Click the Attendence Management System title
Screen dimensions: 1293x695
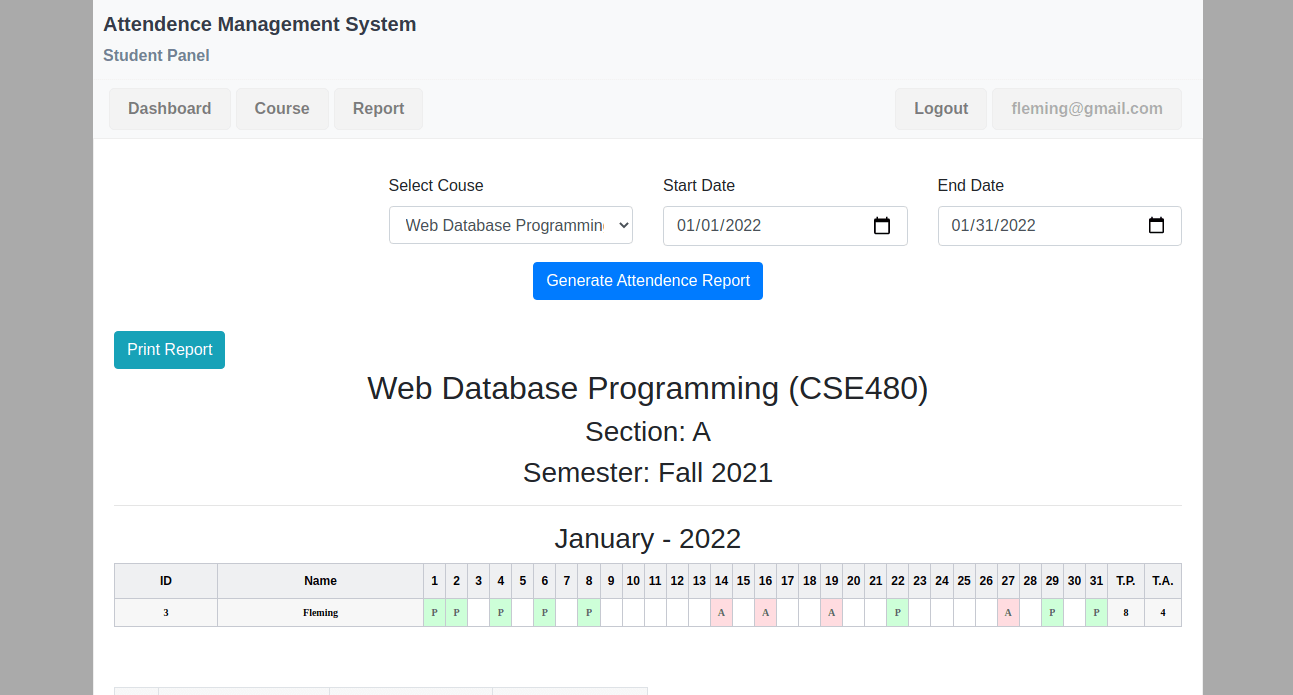click(x=259, y=25)
